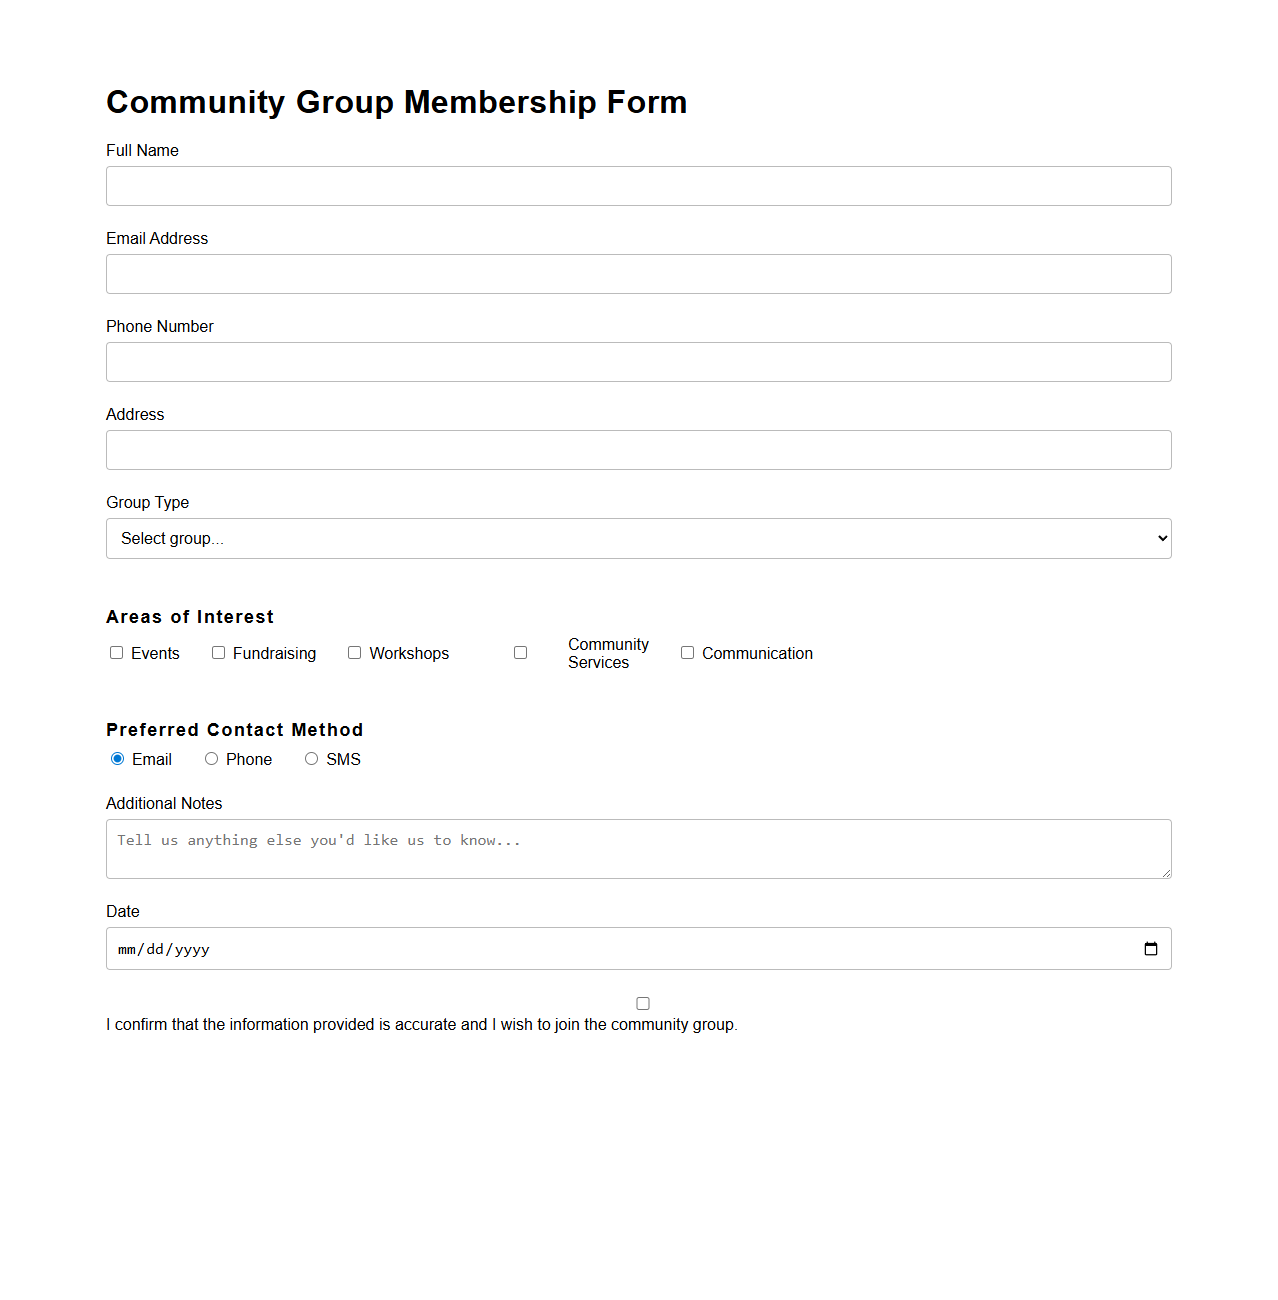
Task: Click the Phone Number text field
Action: pos(638,362)
